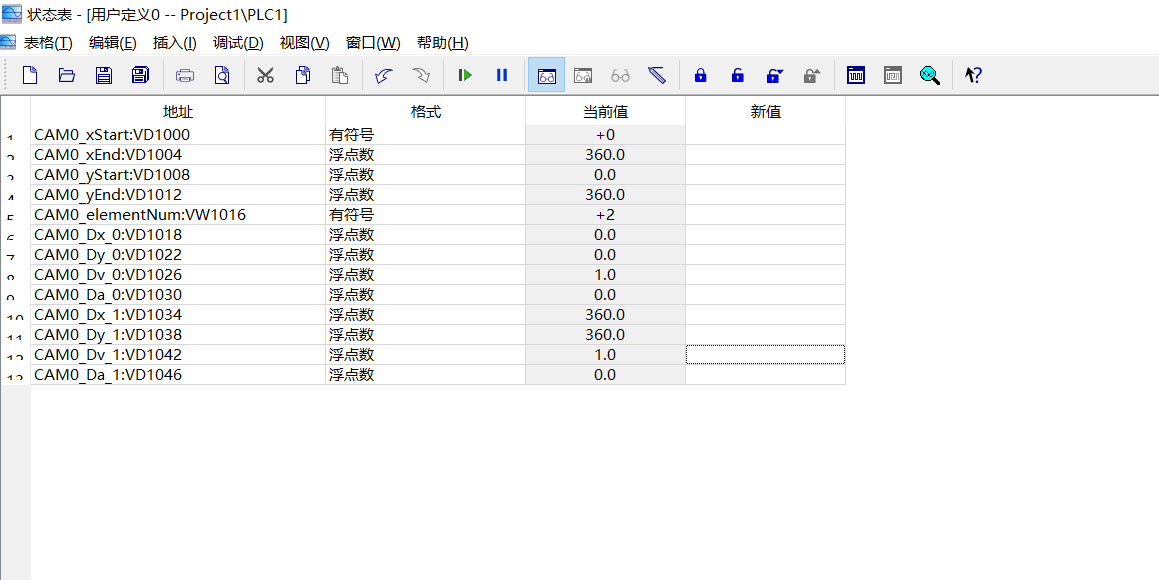The width and height of the screenshot is (1159, 580).
Task: Open the 插入(I) menu
Action: (174, 43)
